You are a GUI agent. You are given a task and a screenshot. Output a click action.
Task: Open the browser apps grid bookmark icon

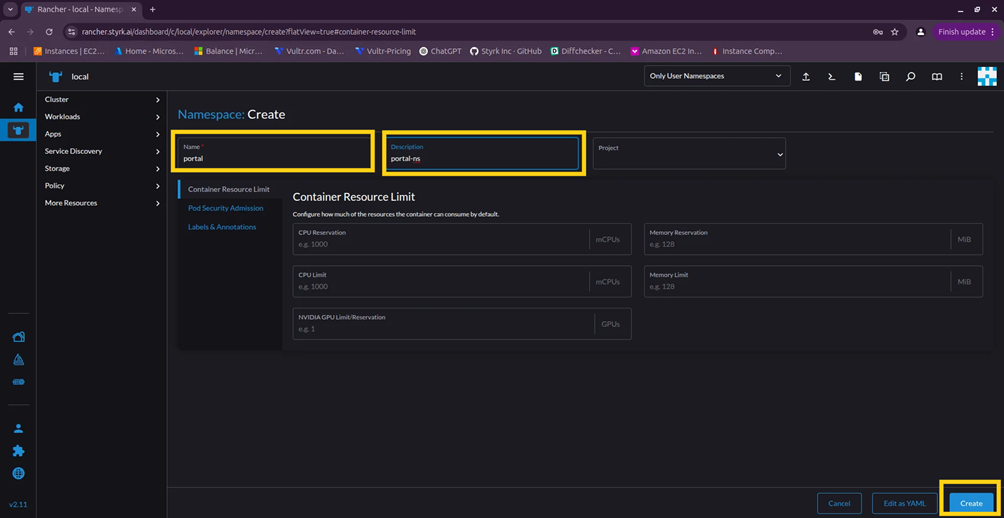[13, 51]
